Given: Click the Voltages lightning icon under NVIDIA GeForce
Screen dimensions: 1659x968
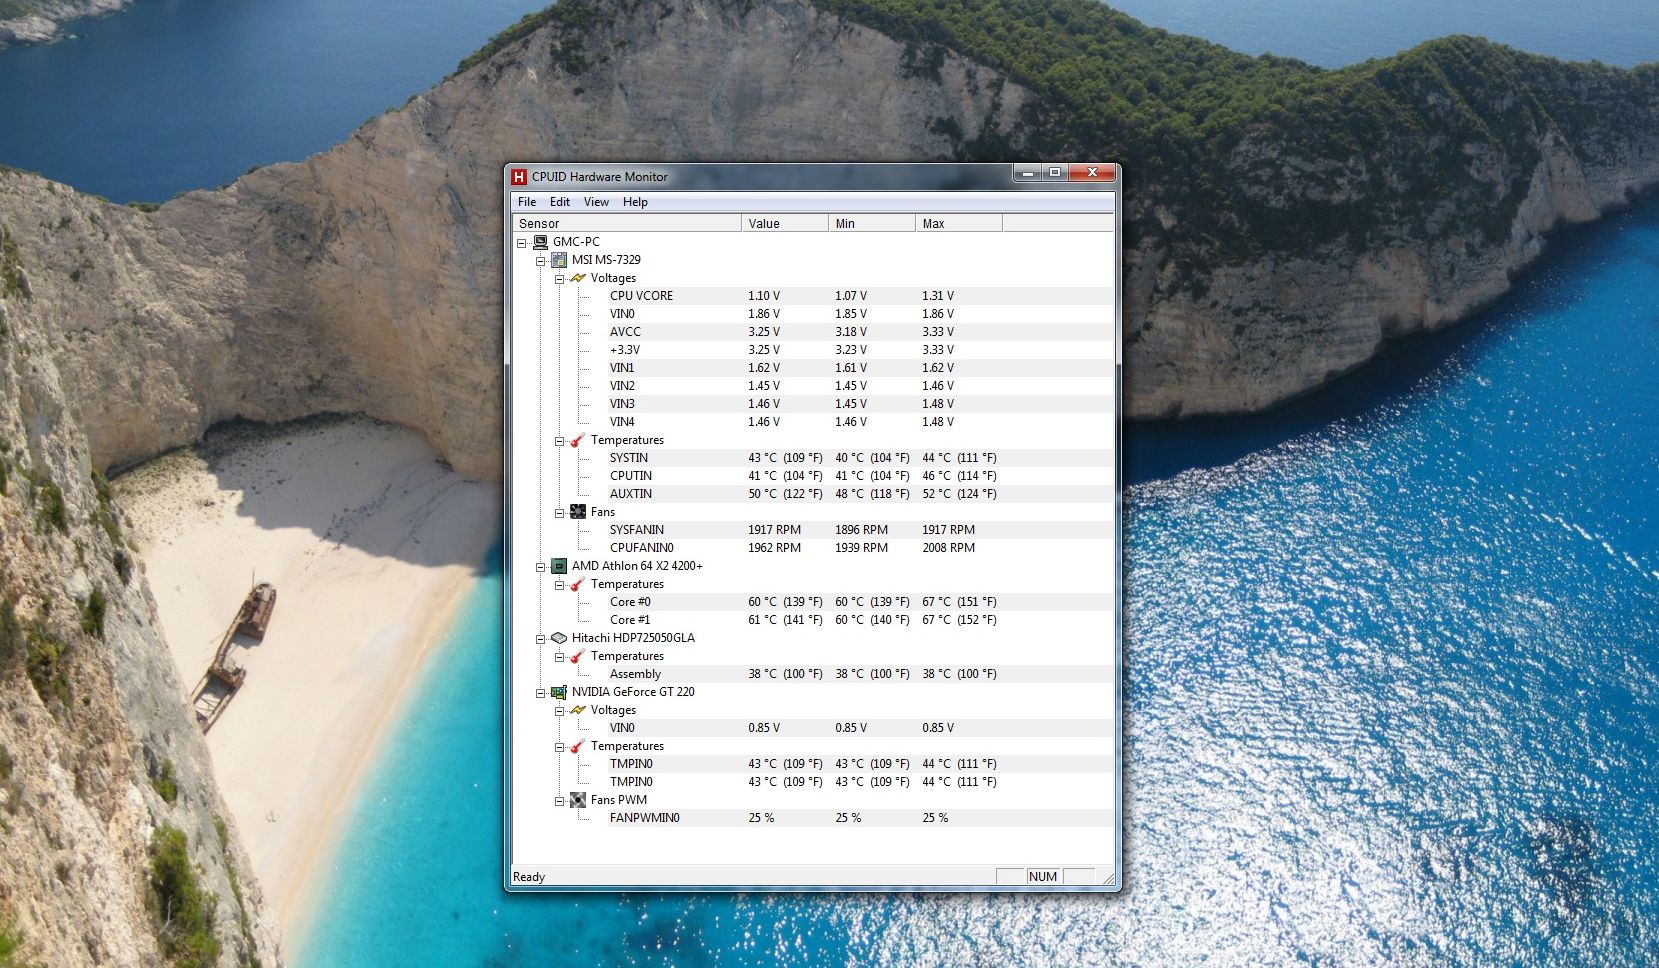Looking at the screenshot, I should (578, 710).
